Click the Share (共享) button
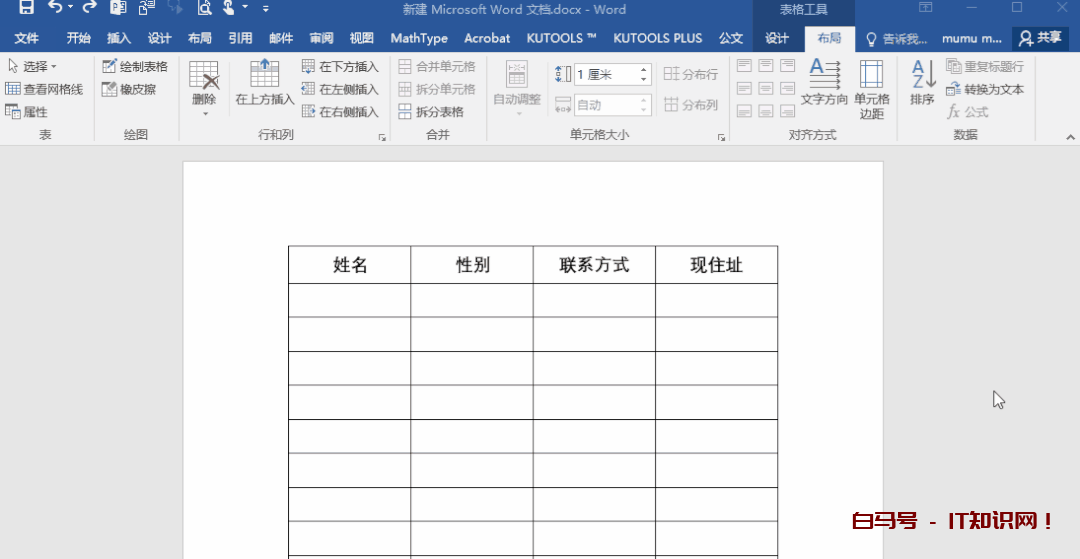 [x=1040, y=38]
